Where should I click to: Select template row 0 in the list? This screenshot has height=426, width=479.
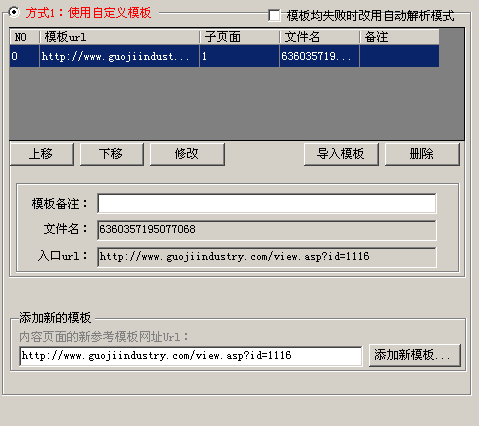tap(224, 56)
